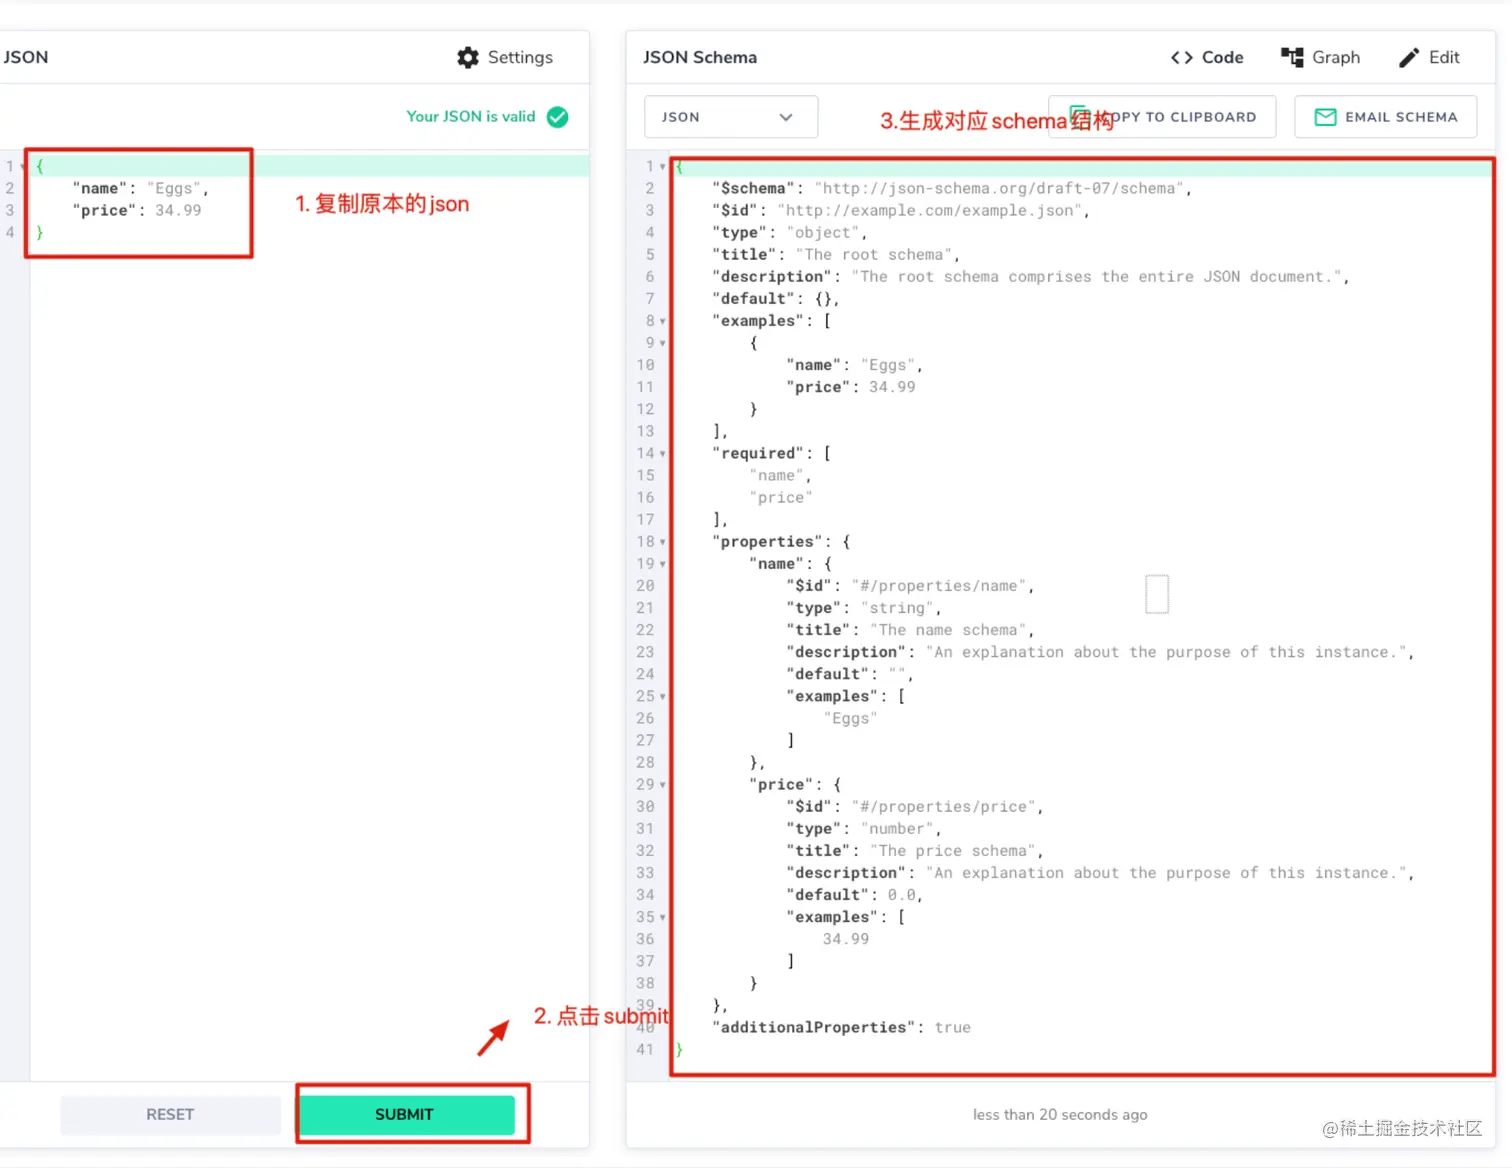Click the "type": "object" line
Screen dimensions: 1512x1168
789,233
